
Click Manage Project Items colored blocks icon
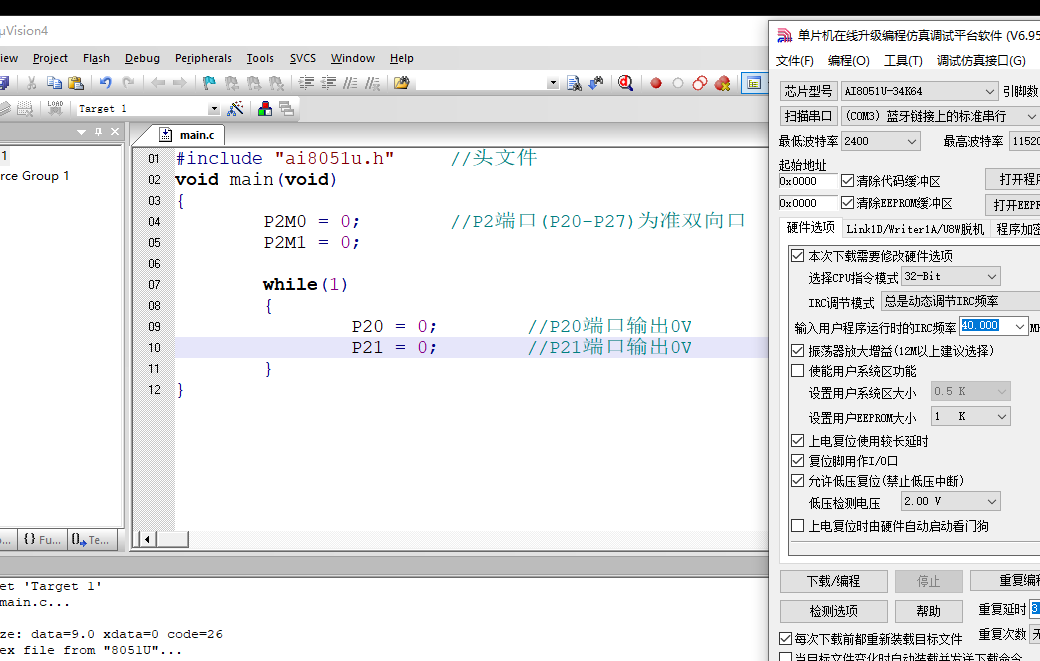pos(265,108)
